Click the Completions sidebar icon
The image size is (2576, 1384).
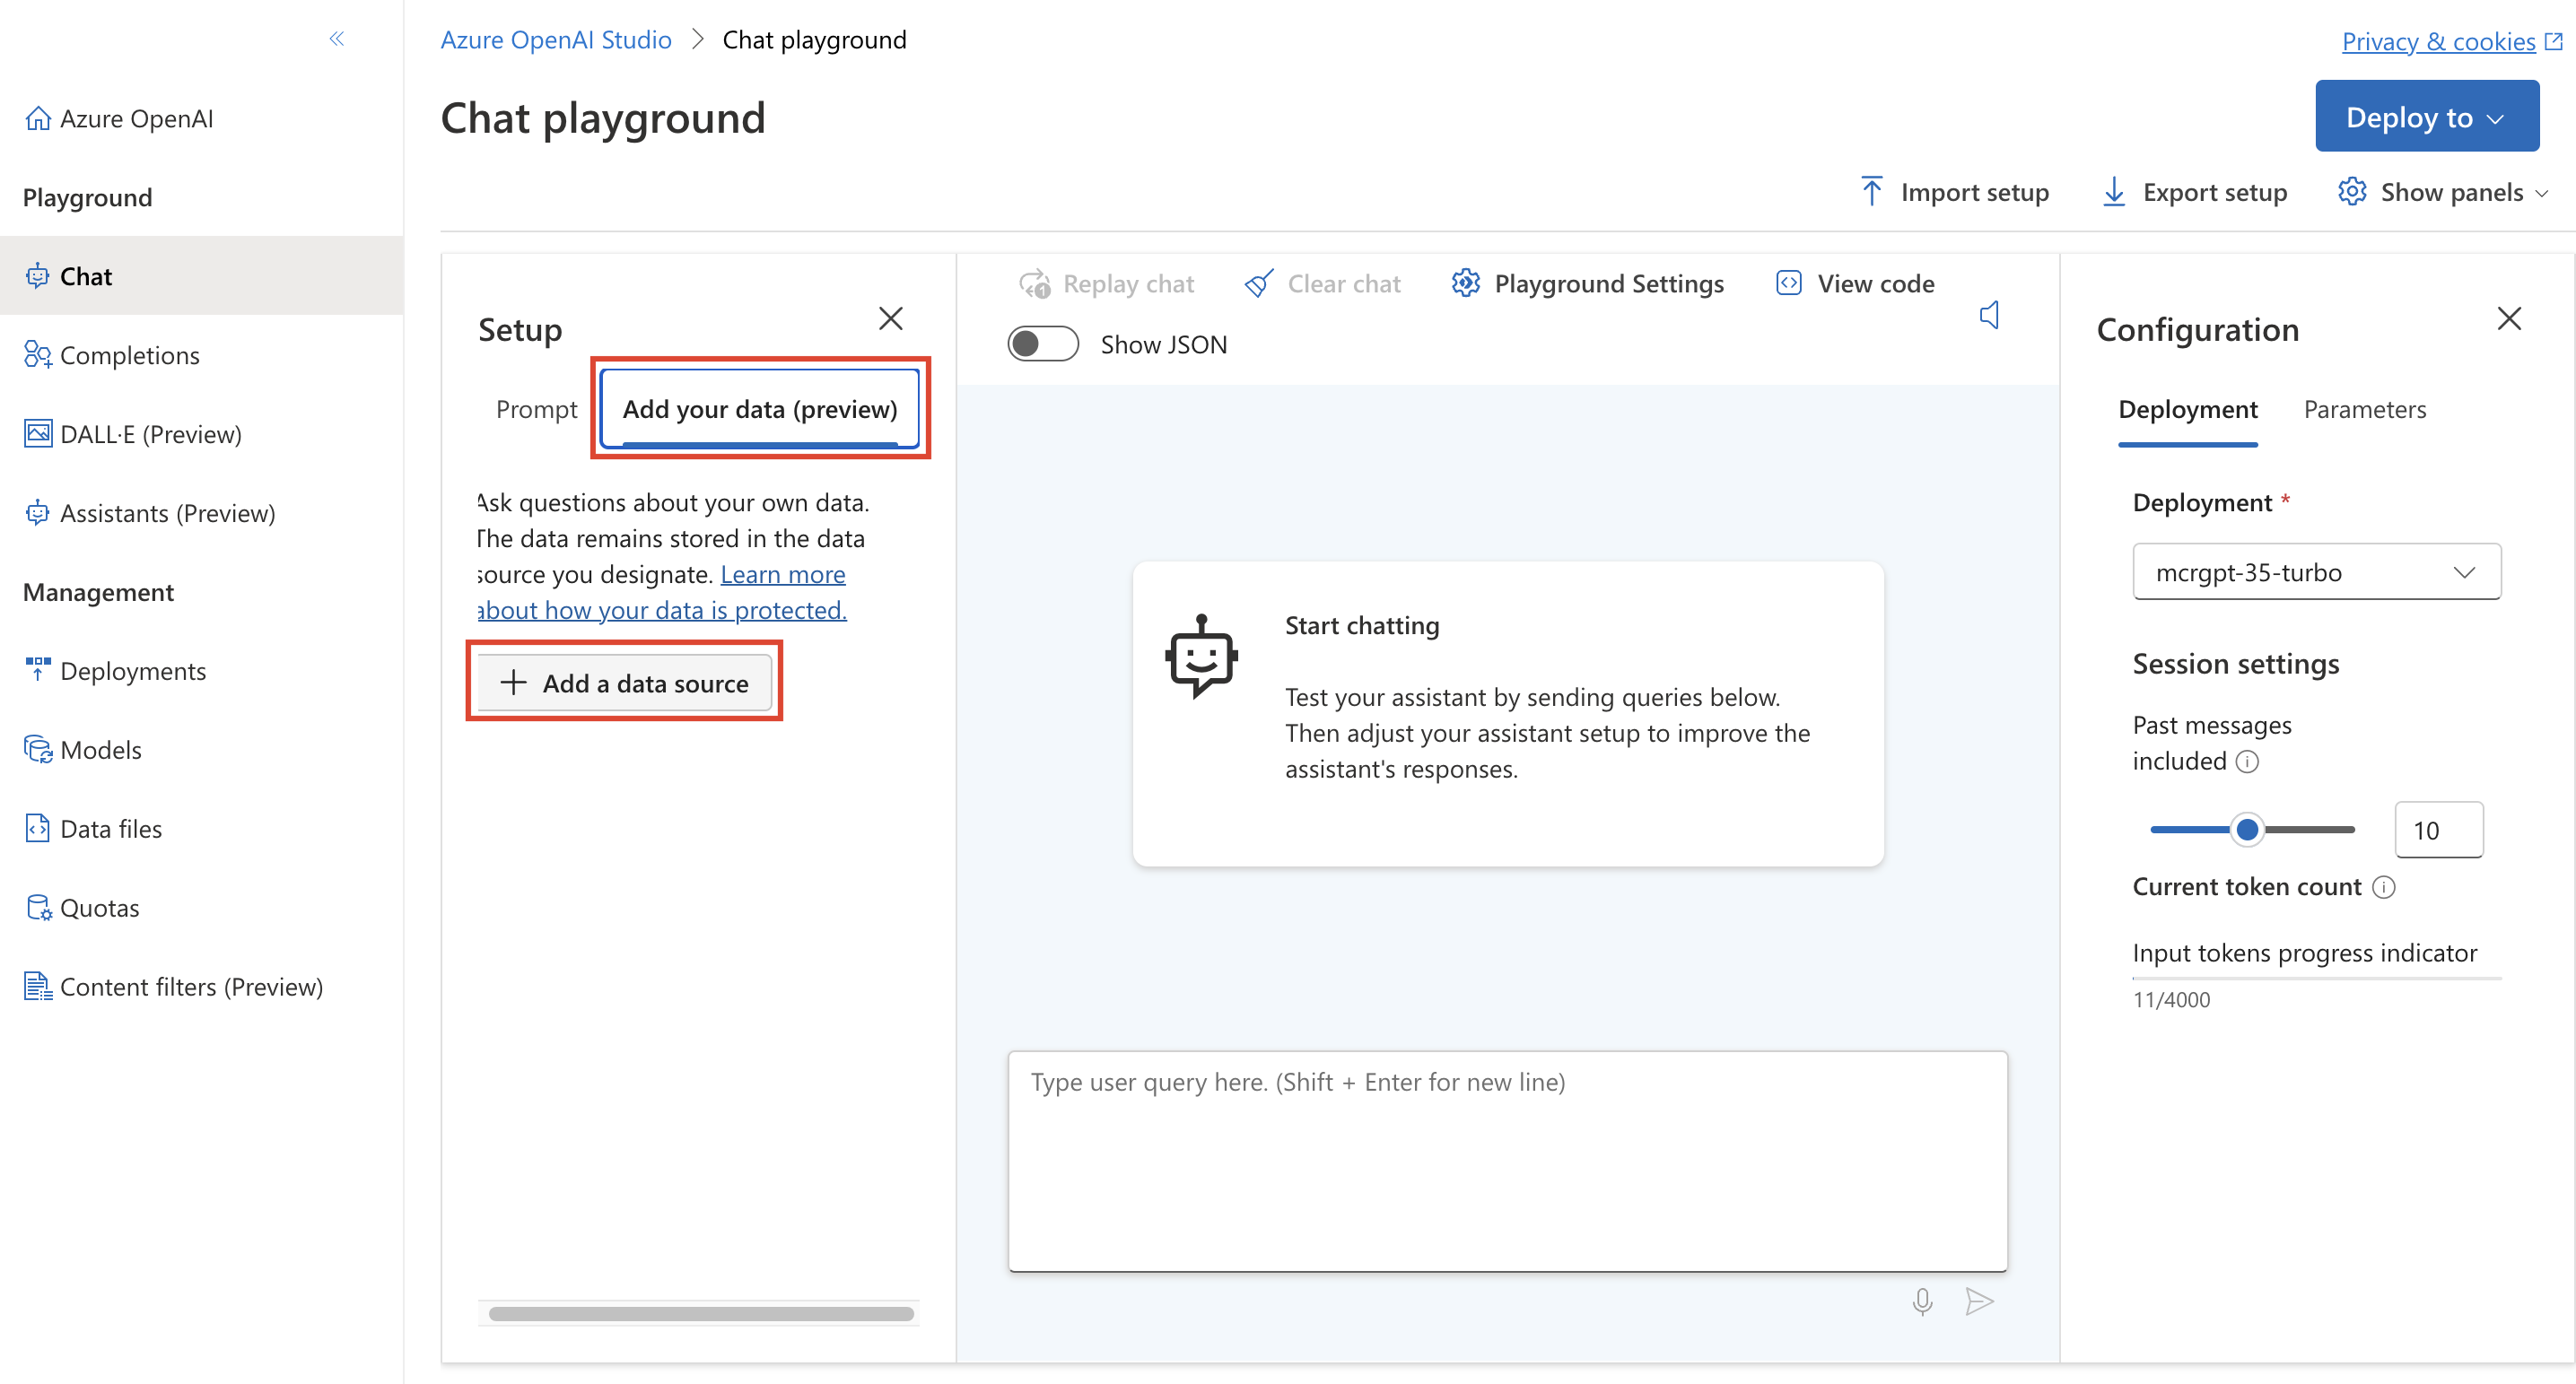[38, 355]
